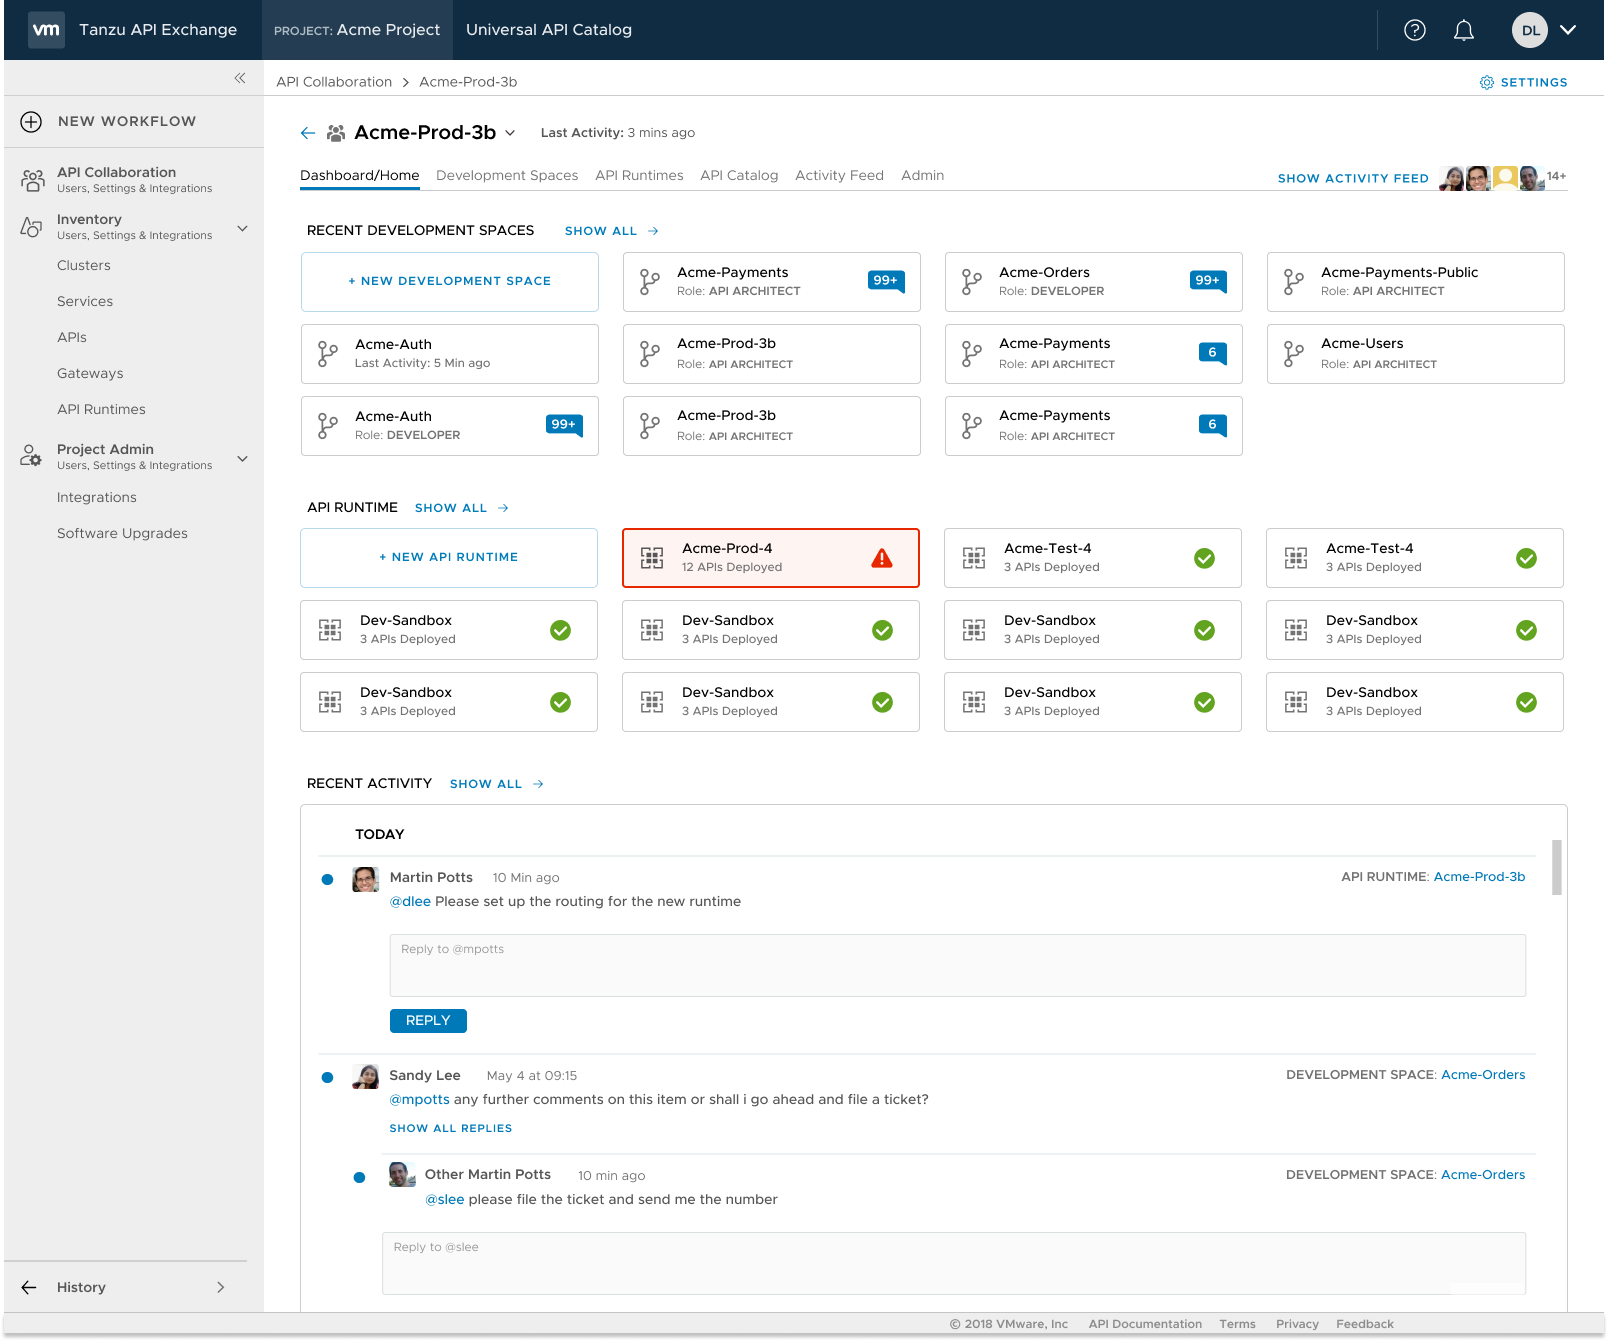The width and height of the screenshot is (1608, 1341).
Task: Switch to API Runtimes tab
Action: pos(639,175)
